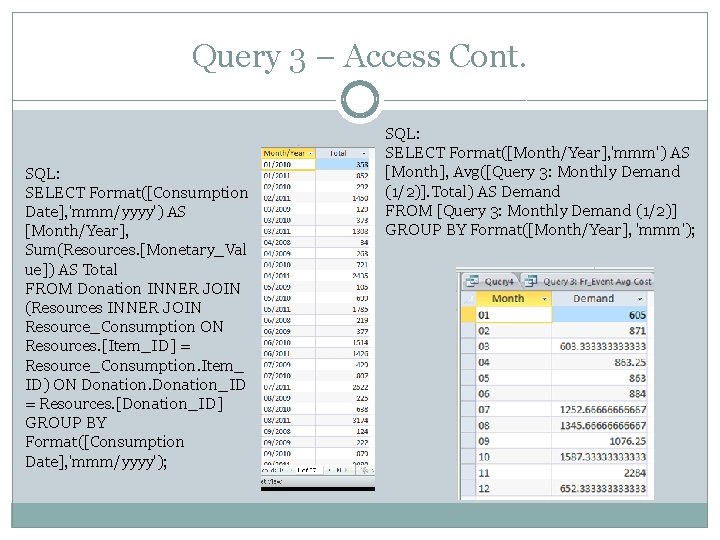Click the Demand cell '652.333333333333'
The width and height of the screenshot is (720, 540).
point(599,489)
